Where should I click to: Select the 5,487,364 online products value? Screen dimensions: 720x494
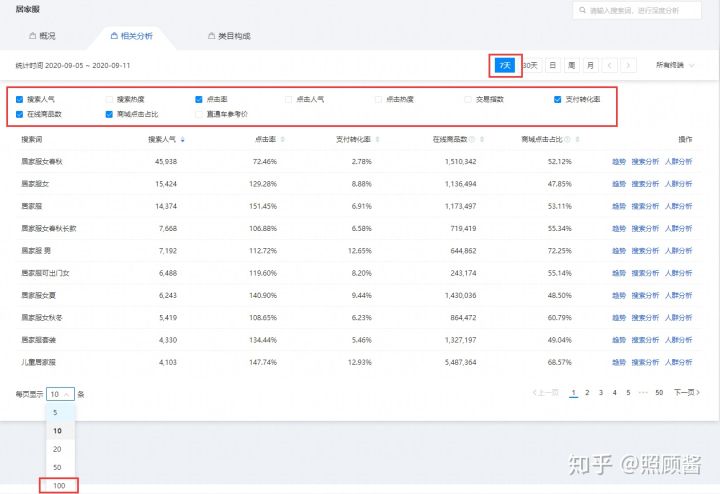(461, 362)
